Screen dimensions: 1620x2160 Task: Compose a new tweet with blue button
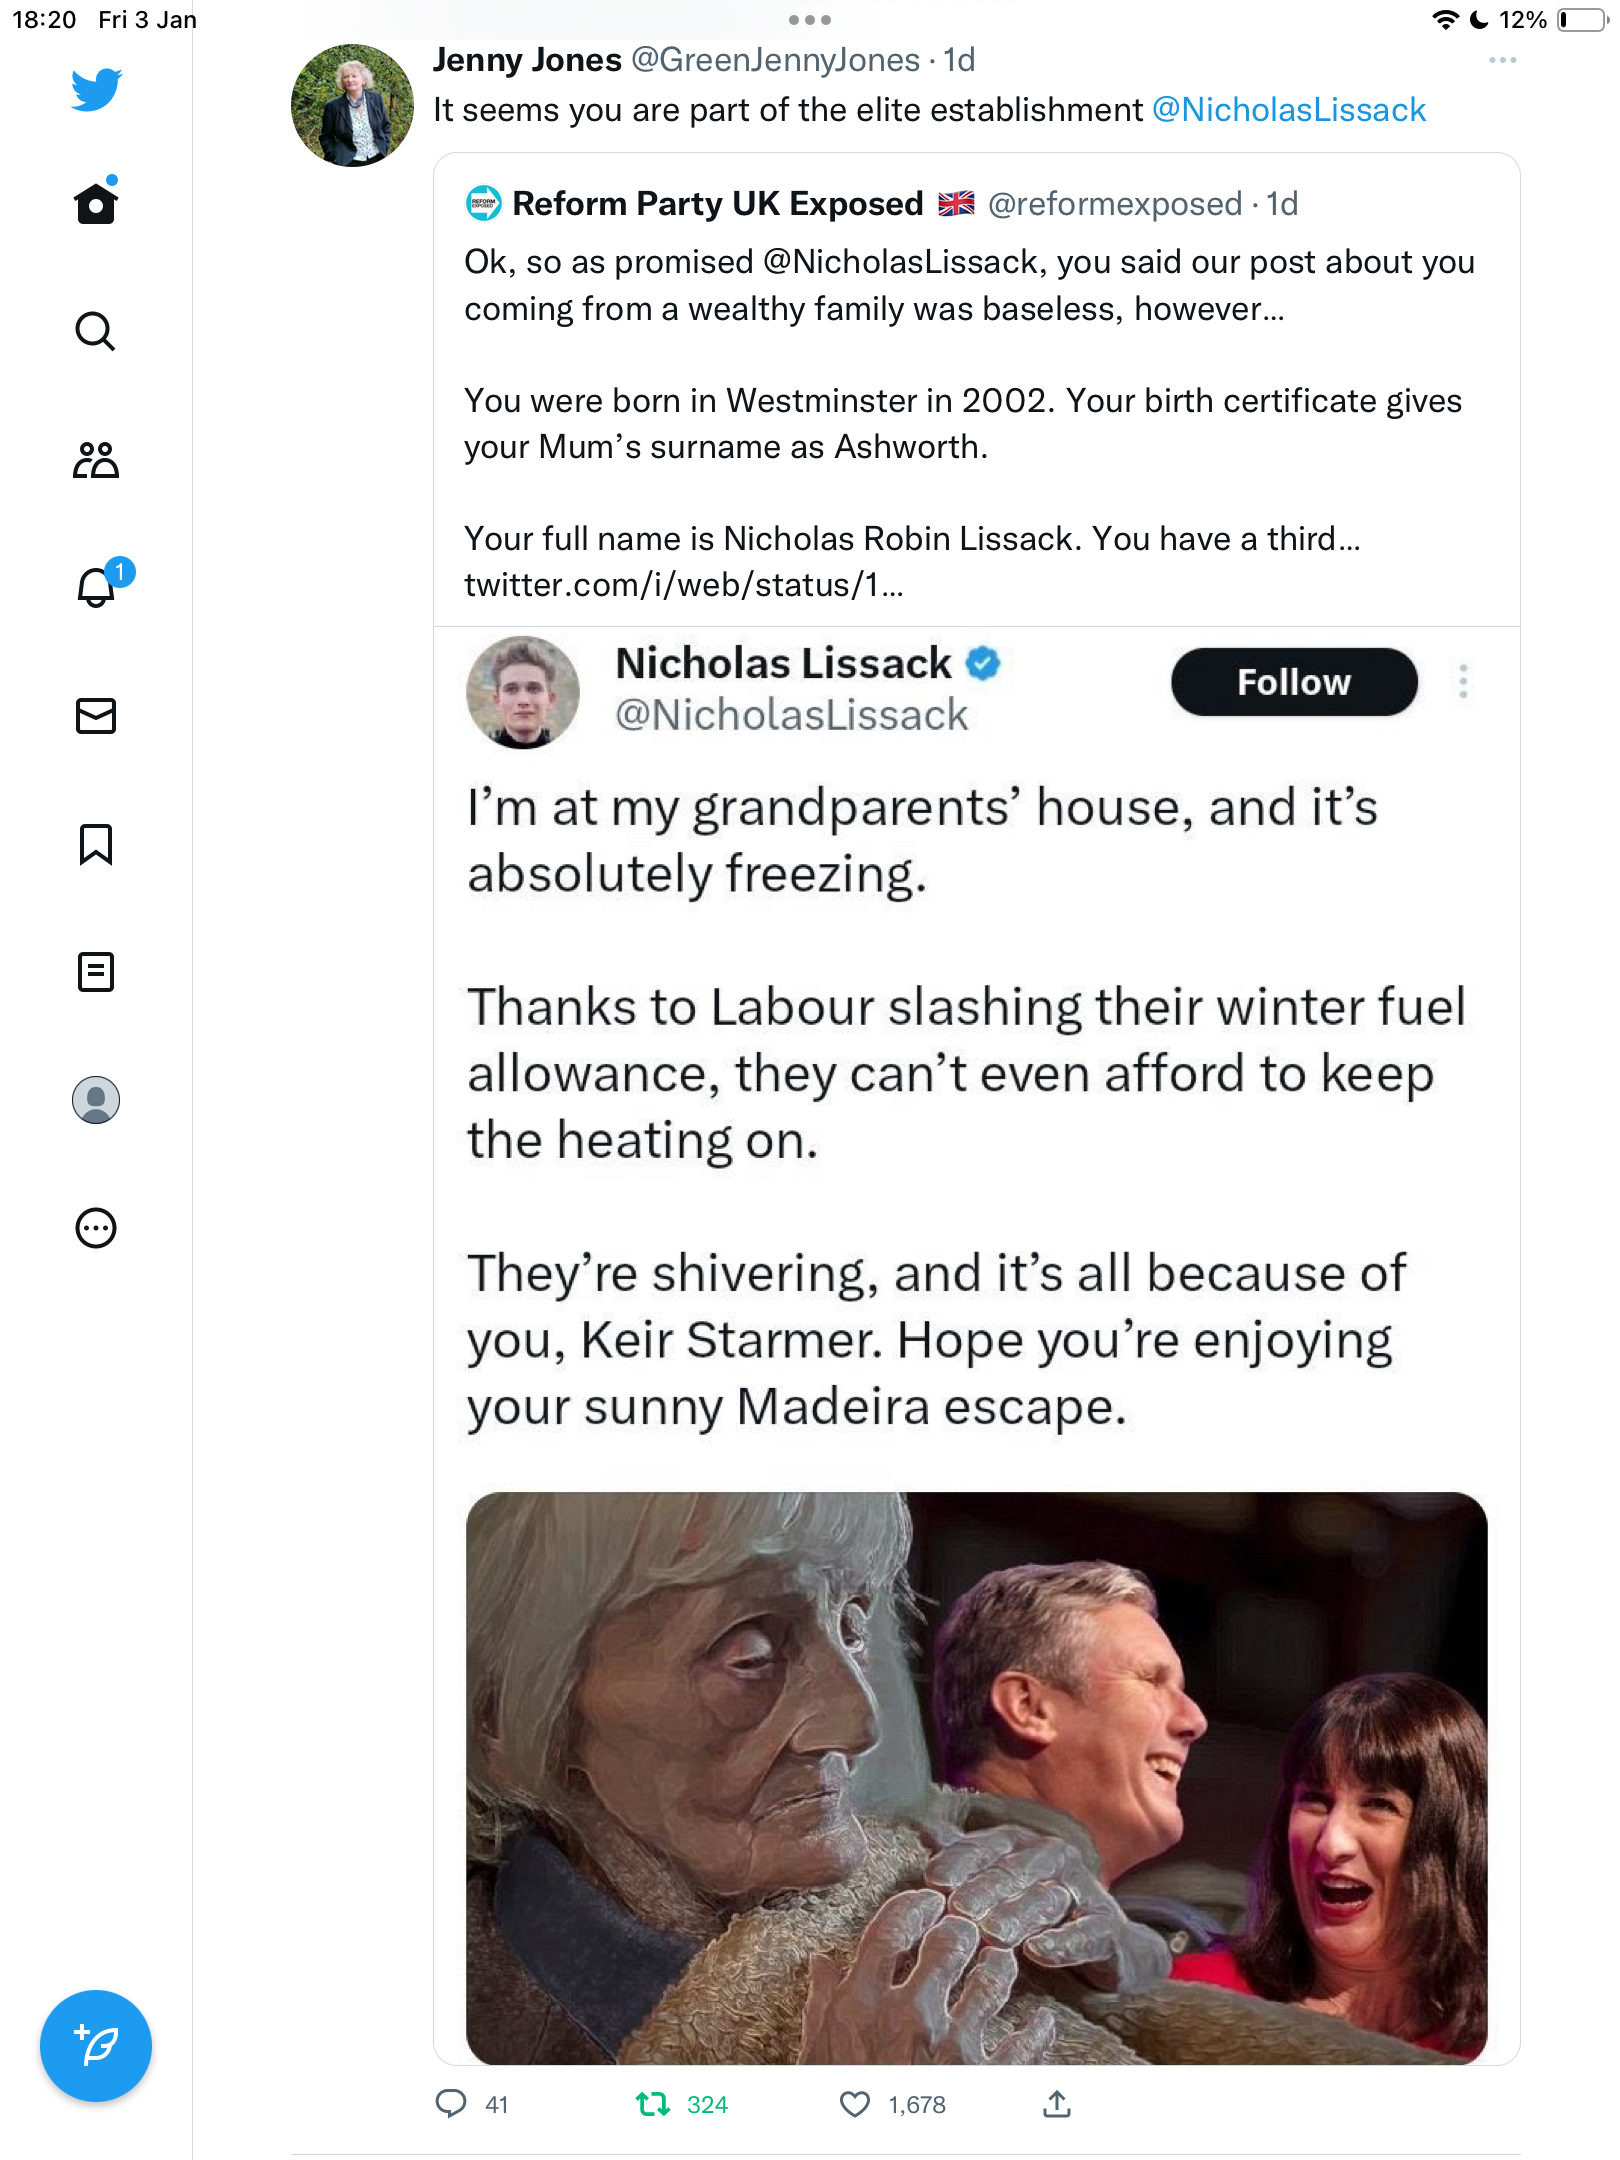(x=96, y=2046)
